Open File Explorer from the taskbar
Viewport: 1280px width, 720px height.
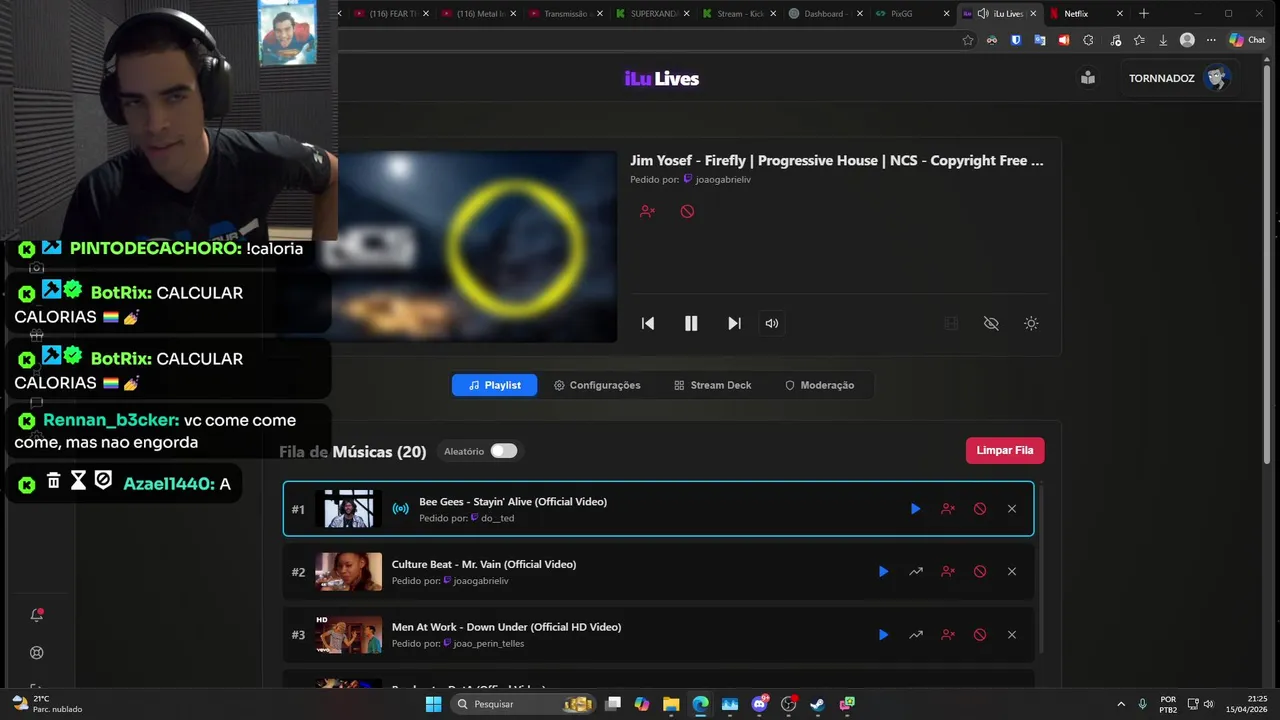click(671, 704)
